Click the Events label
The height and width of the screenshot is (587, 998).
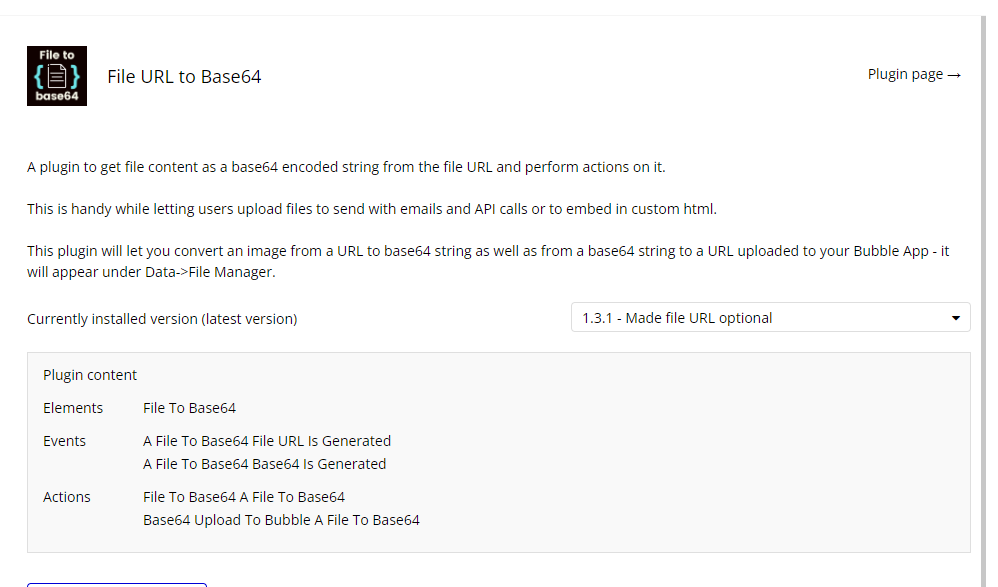point(64,441)
